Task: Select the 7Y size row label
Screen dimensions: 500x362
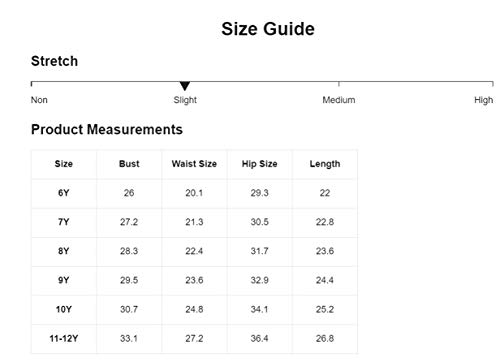Action: [x=64, y=222]
